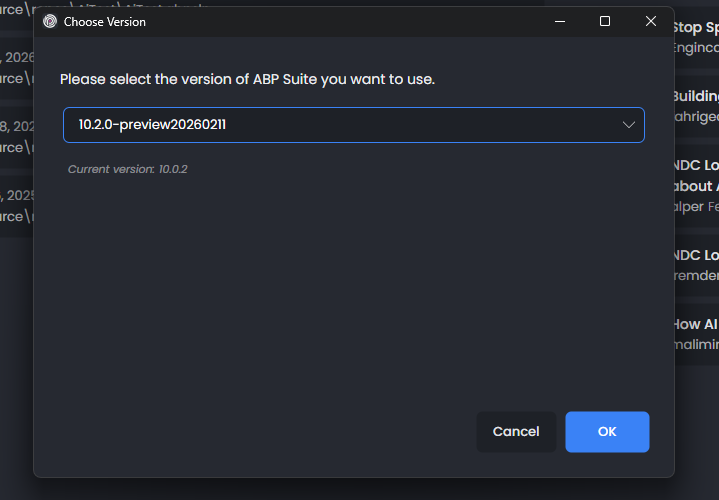Maximize the Choose Version window

(x=605, y=21)
